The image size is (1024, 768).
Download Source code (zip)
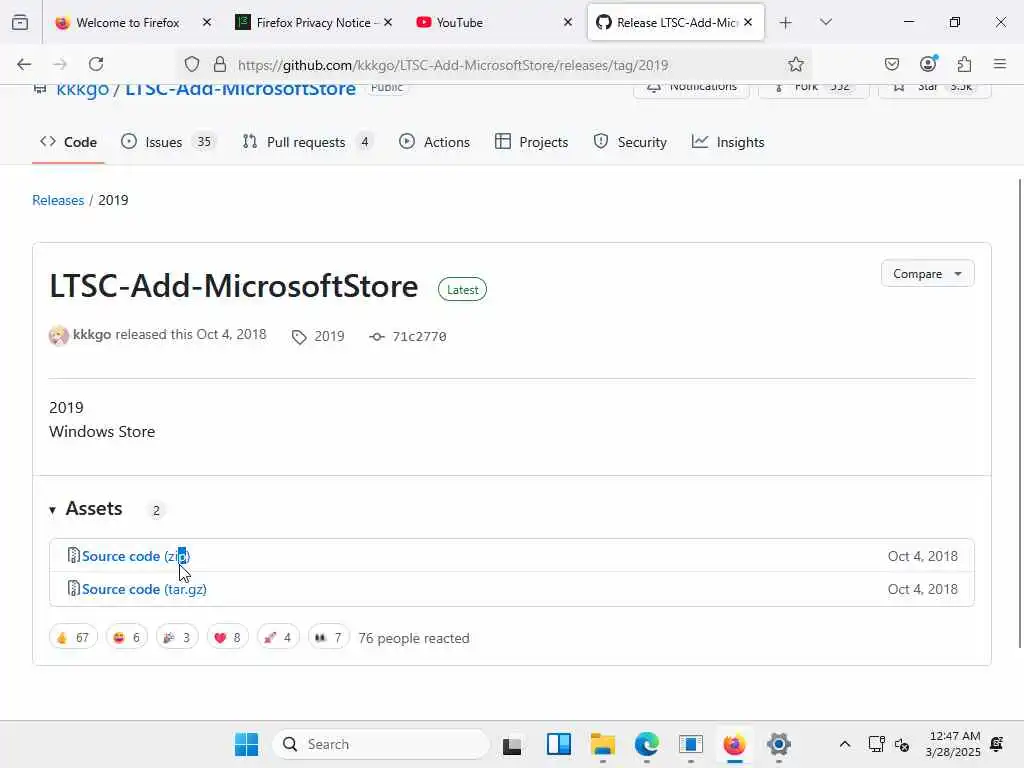coord(136,556)
